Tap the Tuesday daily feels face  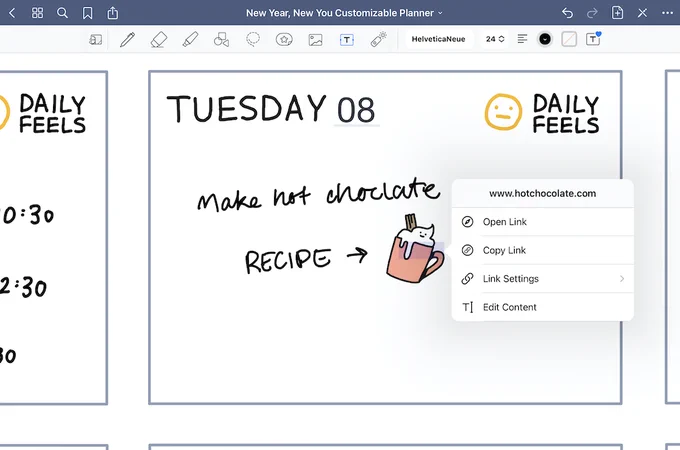[503, 112]
